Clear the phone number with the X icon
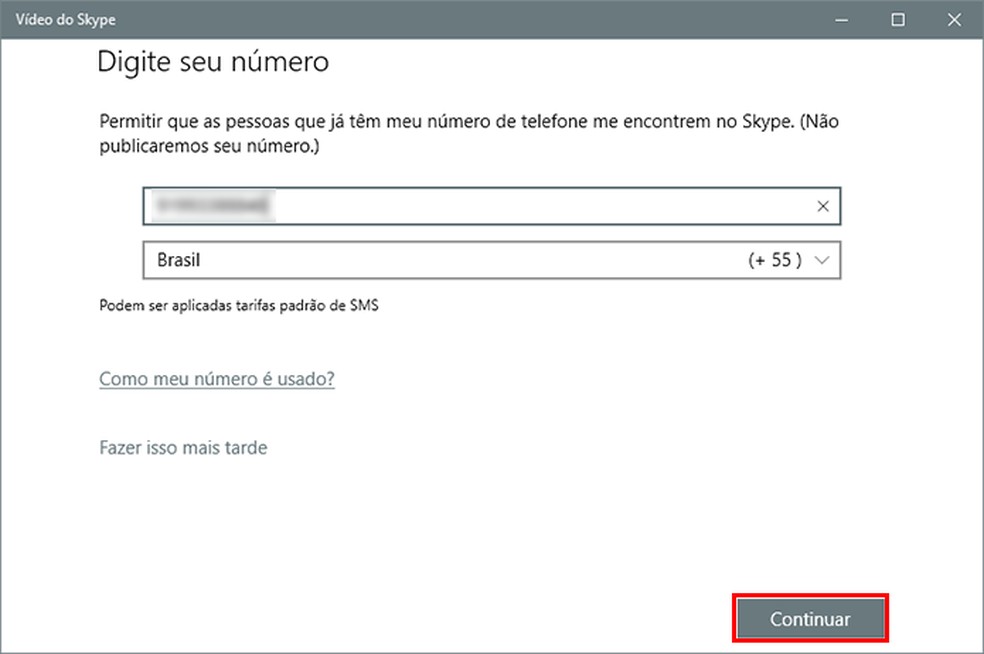This screenshot has width=984, height=654. click(x=823, y=206)
